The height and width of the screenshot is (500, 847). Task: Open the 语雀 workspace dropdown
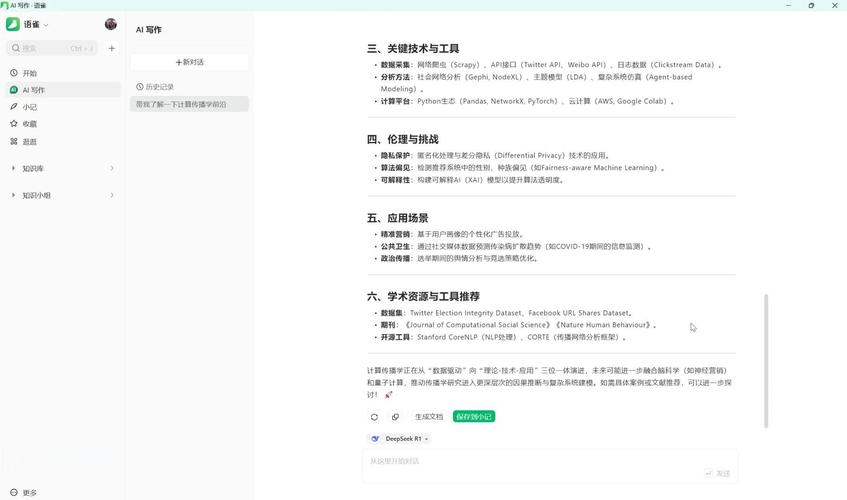(x=36, y=24)
